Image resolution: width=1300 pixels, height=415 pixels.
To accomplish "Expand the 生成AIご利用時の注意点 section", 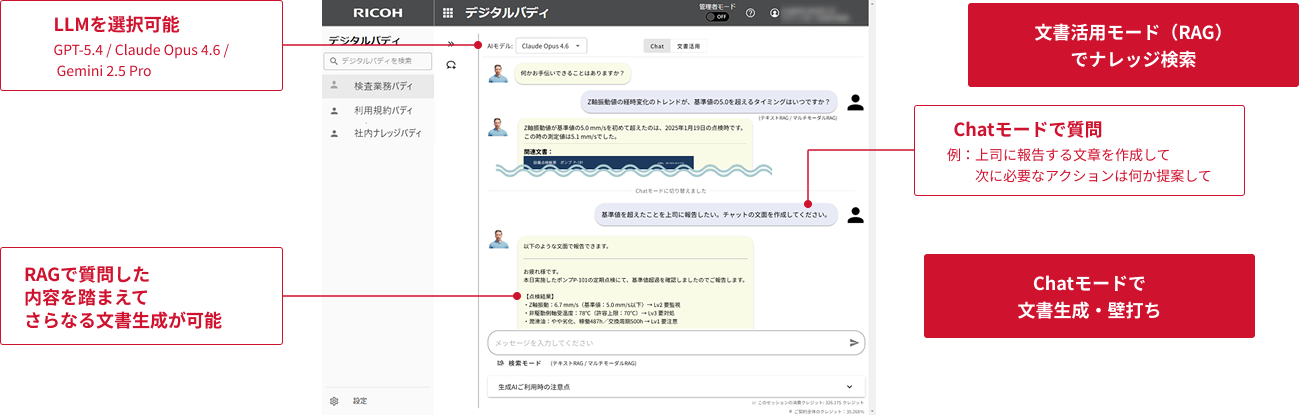I will tap(676, 386).
